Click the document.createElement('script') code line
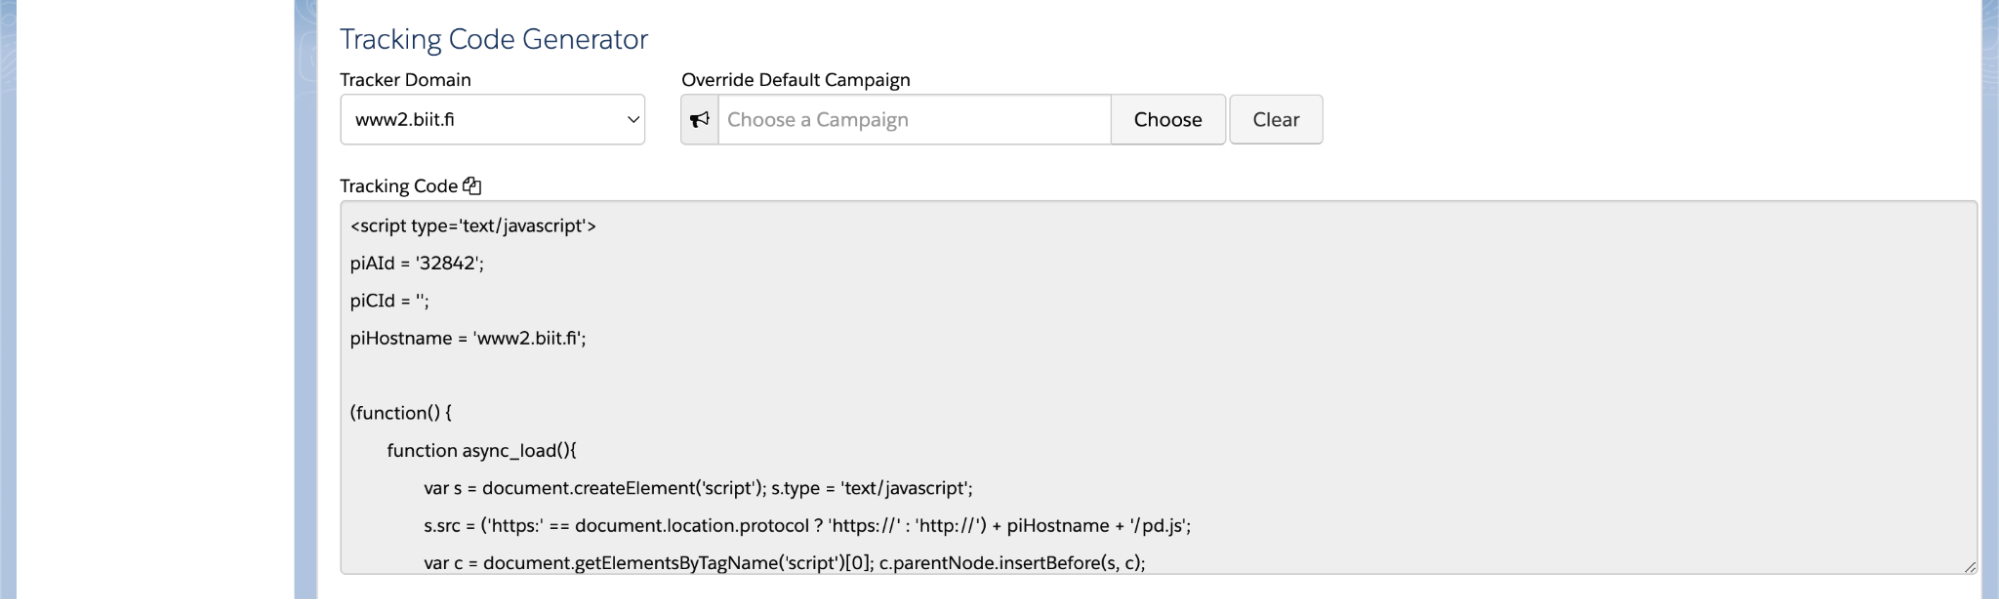1999x600 pixels. (x=698, y=489)
